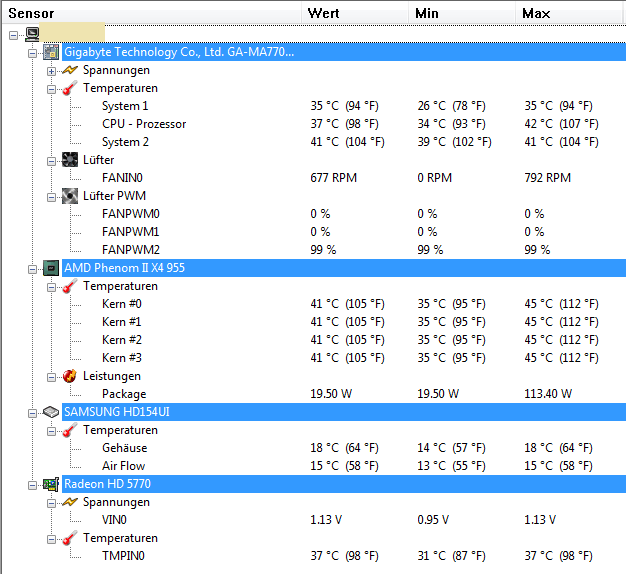Select the FANPWM2 row

[x=363, y=249]
